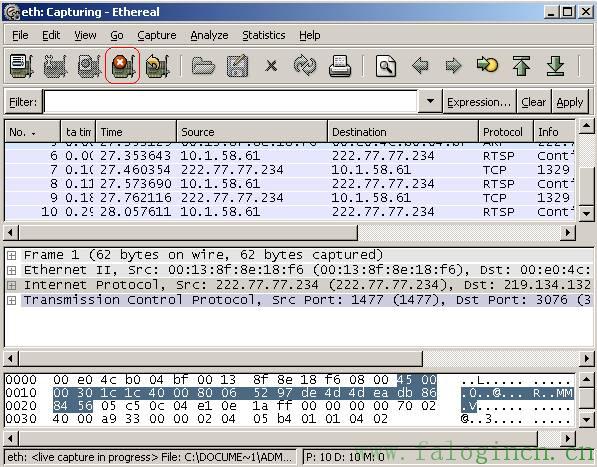This screenshot has height=467, width=597.
Task: Expand the Frame 1 tree node
Action: coord(11,255)
